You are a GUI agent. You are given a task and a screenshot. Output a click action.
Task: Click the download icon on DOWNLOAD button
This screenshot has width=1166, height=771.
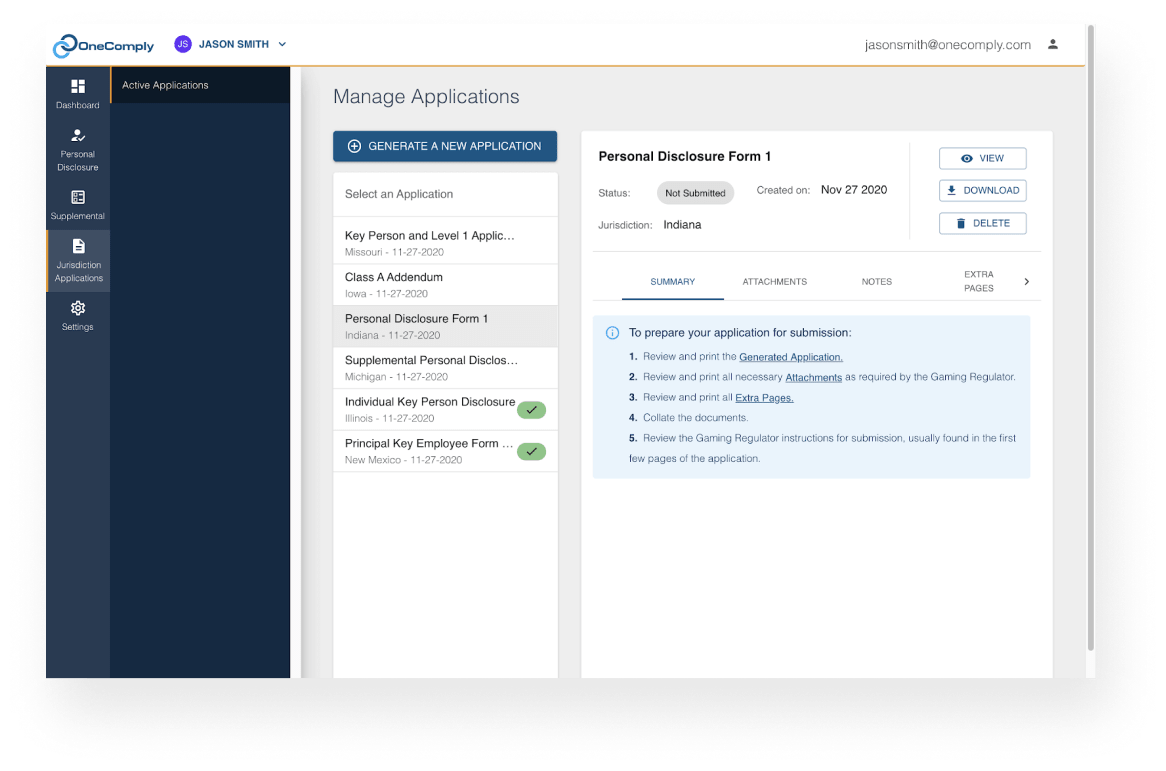(950, 190)
